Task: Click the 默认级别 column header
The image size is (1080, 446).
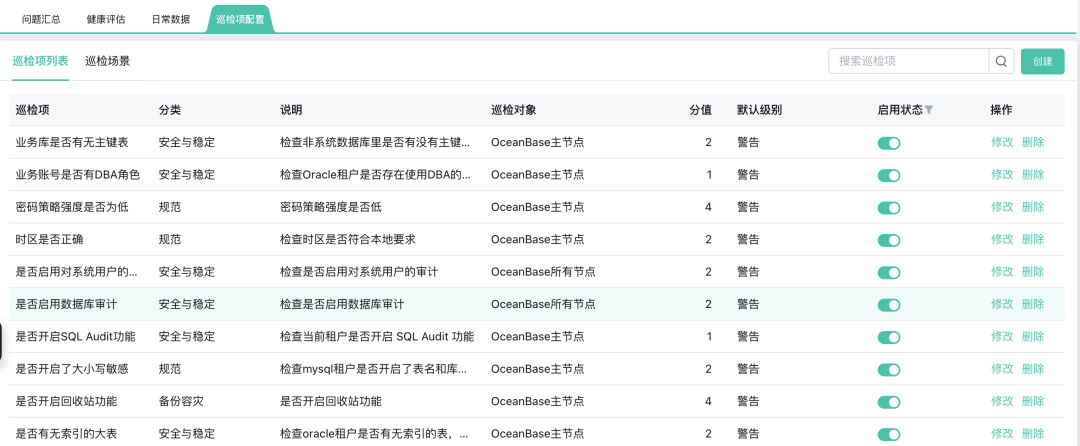Action: (759, 110)
